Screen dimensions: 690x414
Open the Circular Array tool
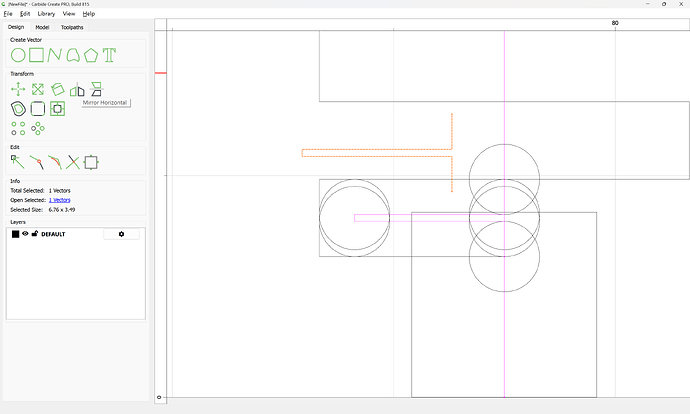38,128
